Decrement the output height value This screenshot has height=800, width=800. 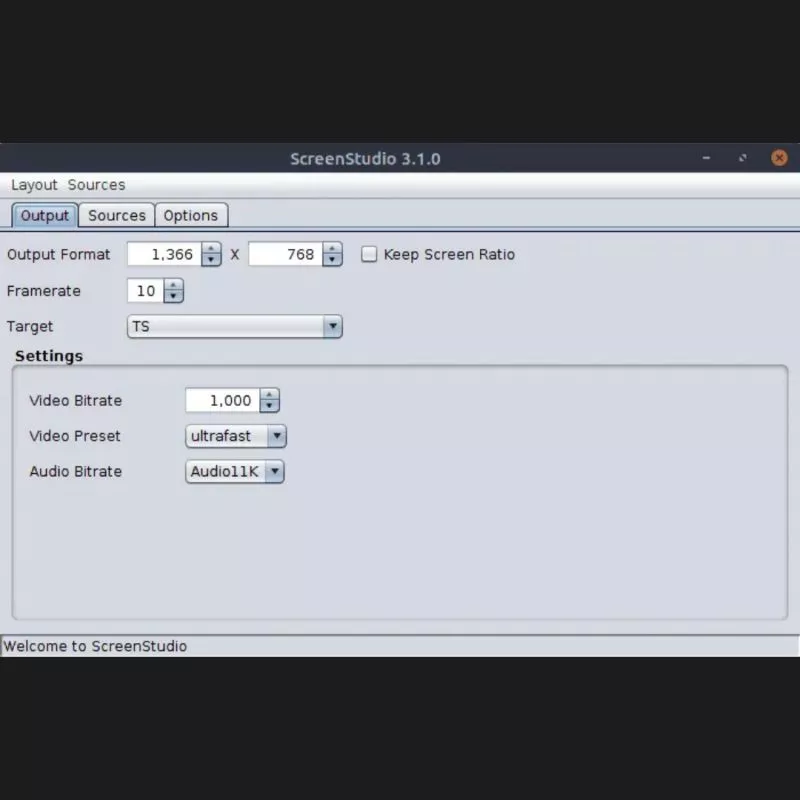(330, 259)
